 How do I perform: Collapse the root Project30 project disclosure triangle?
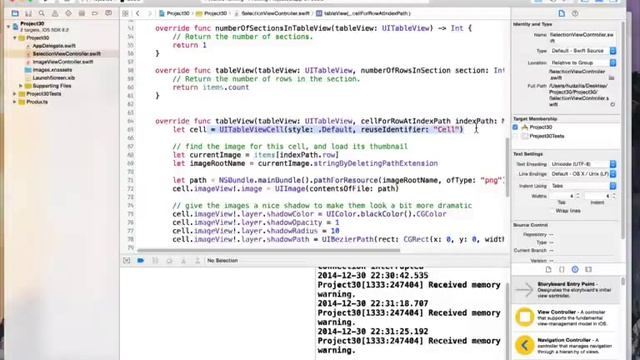(x=8, y=27)
